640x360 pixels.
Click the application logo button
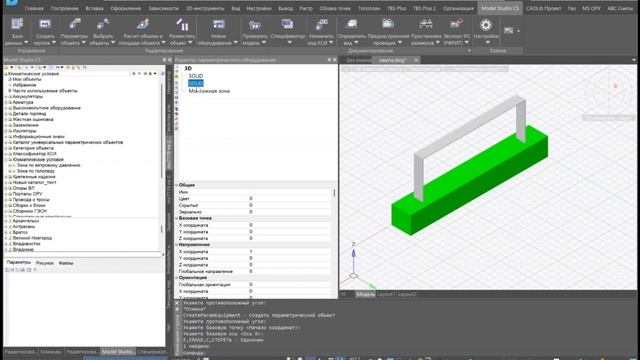pyautogui.click(x=12, y=2)
